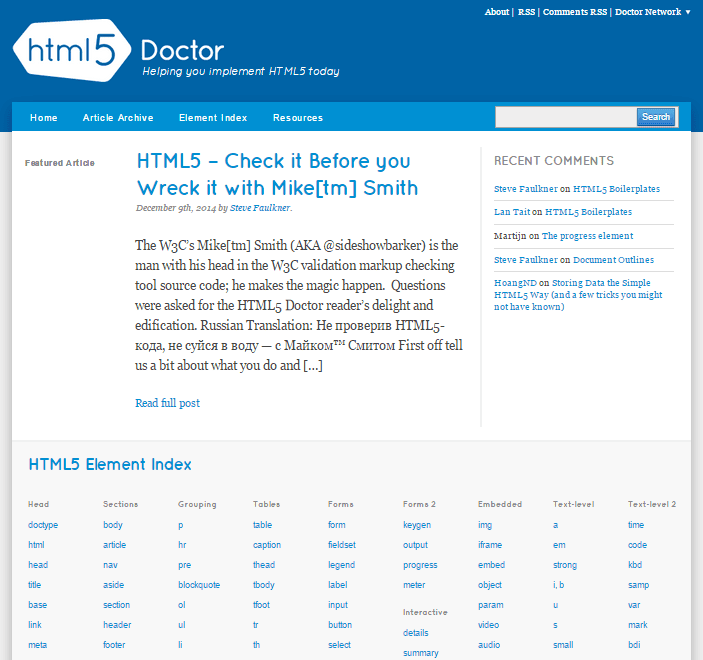Focus the site search input field

tap(566, 117)
